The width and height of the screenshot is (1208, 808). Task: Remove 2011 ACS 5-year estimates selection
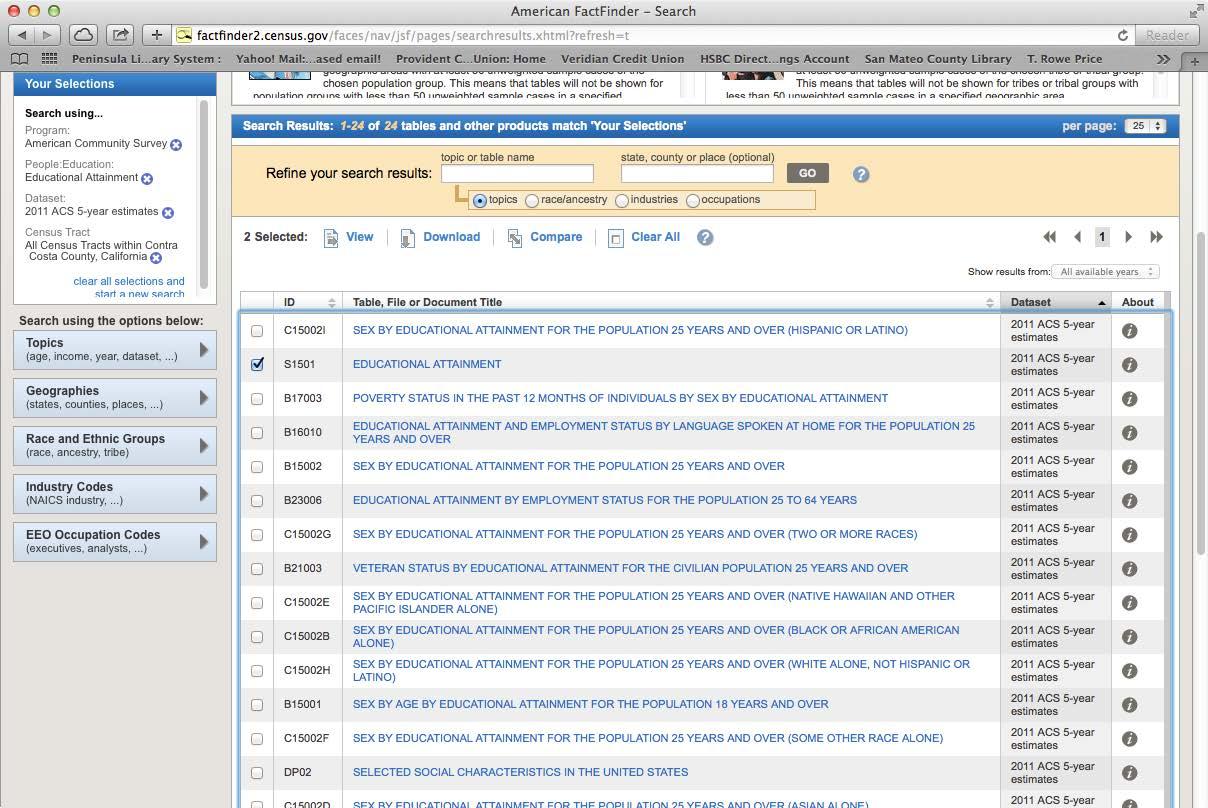[x=168, y=213]
